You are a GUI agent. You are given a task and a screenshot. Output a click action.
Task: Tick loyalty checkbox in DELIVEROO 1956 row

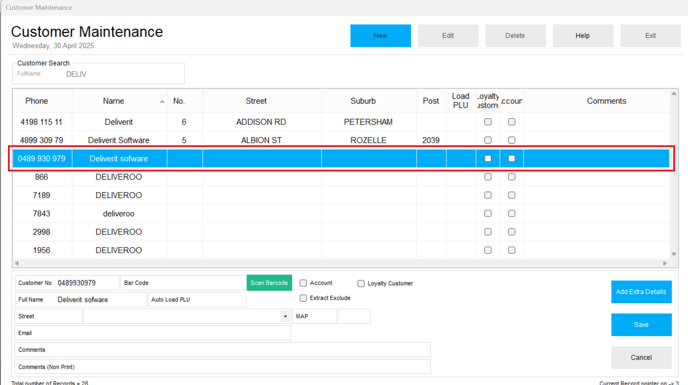[488, 250]
